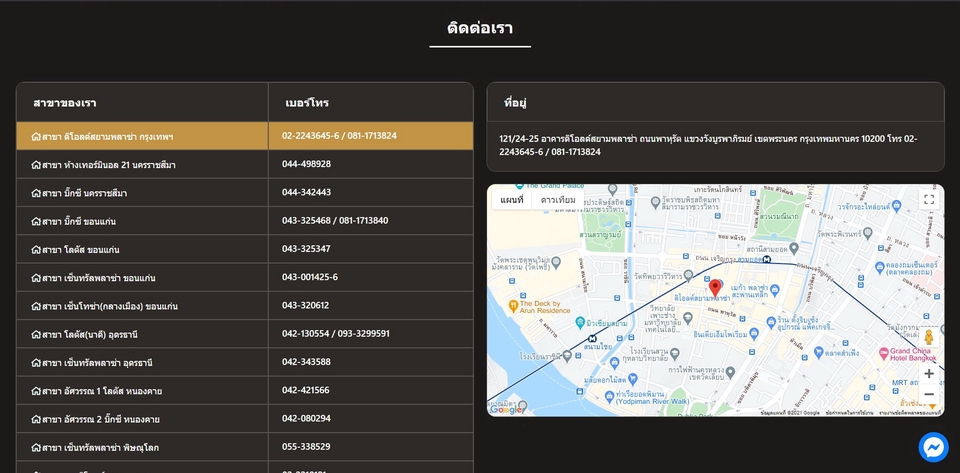Click house icon beside อัศวรรณ 1 โลตัส หนองคาย
960x473 pixels.
[36, 391]
